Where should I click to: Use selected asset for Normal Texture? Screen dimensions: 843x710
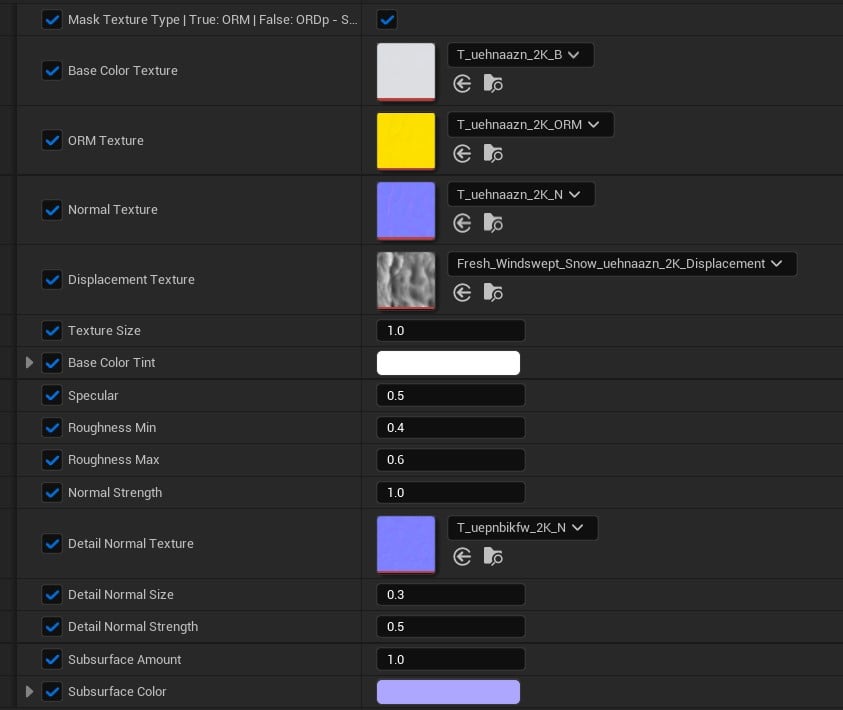click(462, 223)
